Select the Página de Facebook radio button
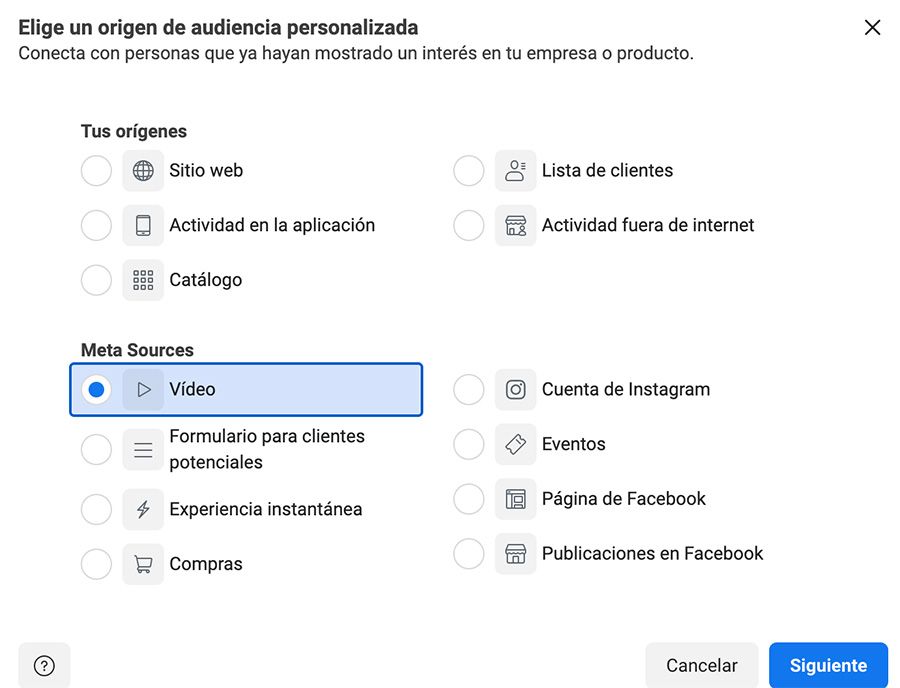The height and width of the screenshot is (688, 900). [x=469, y=498]
